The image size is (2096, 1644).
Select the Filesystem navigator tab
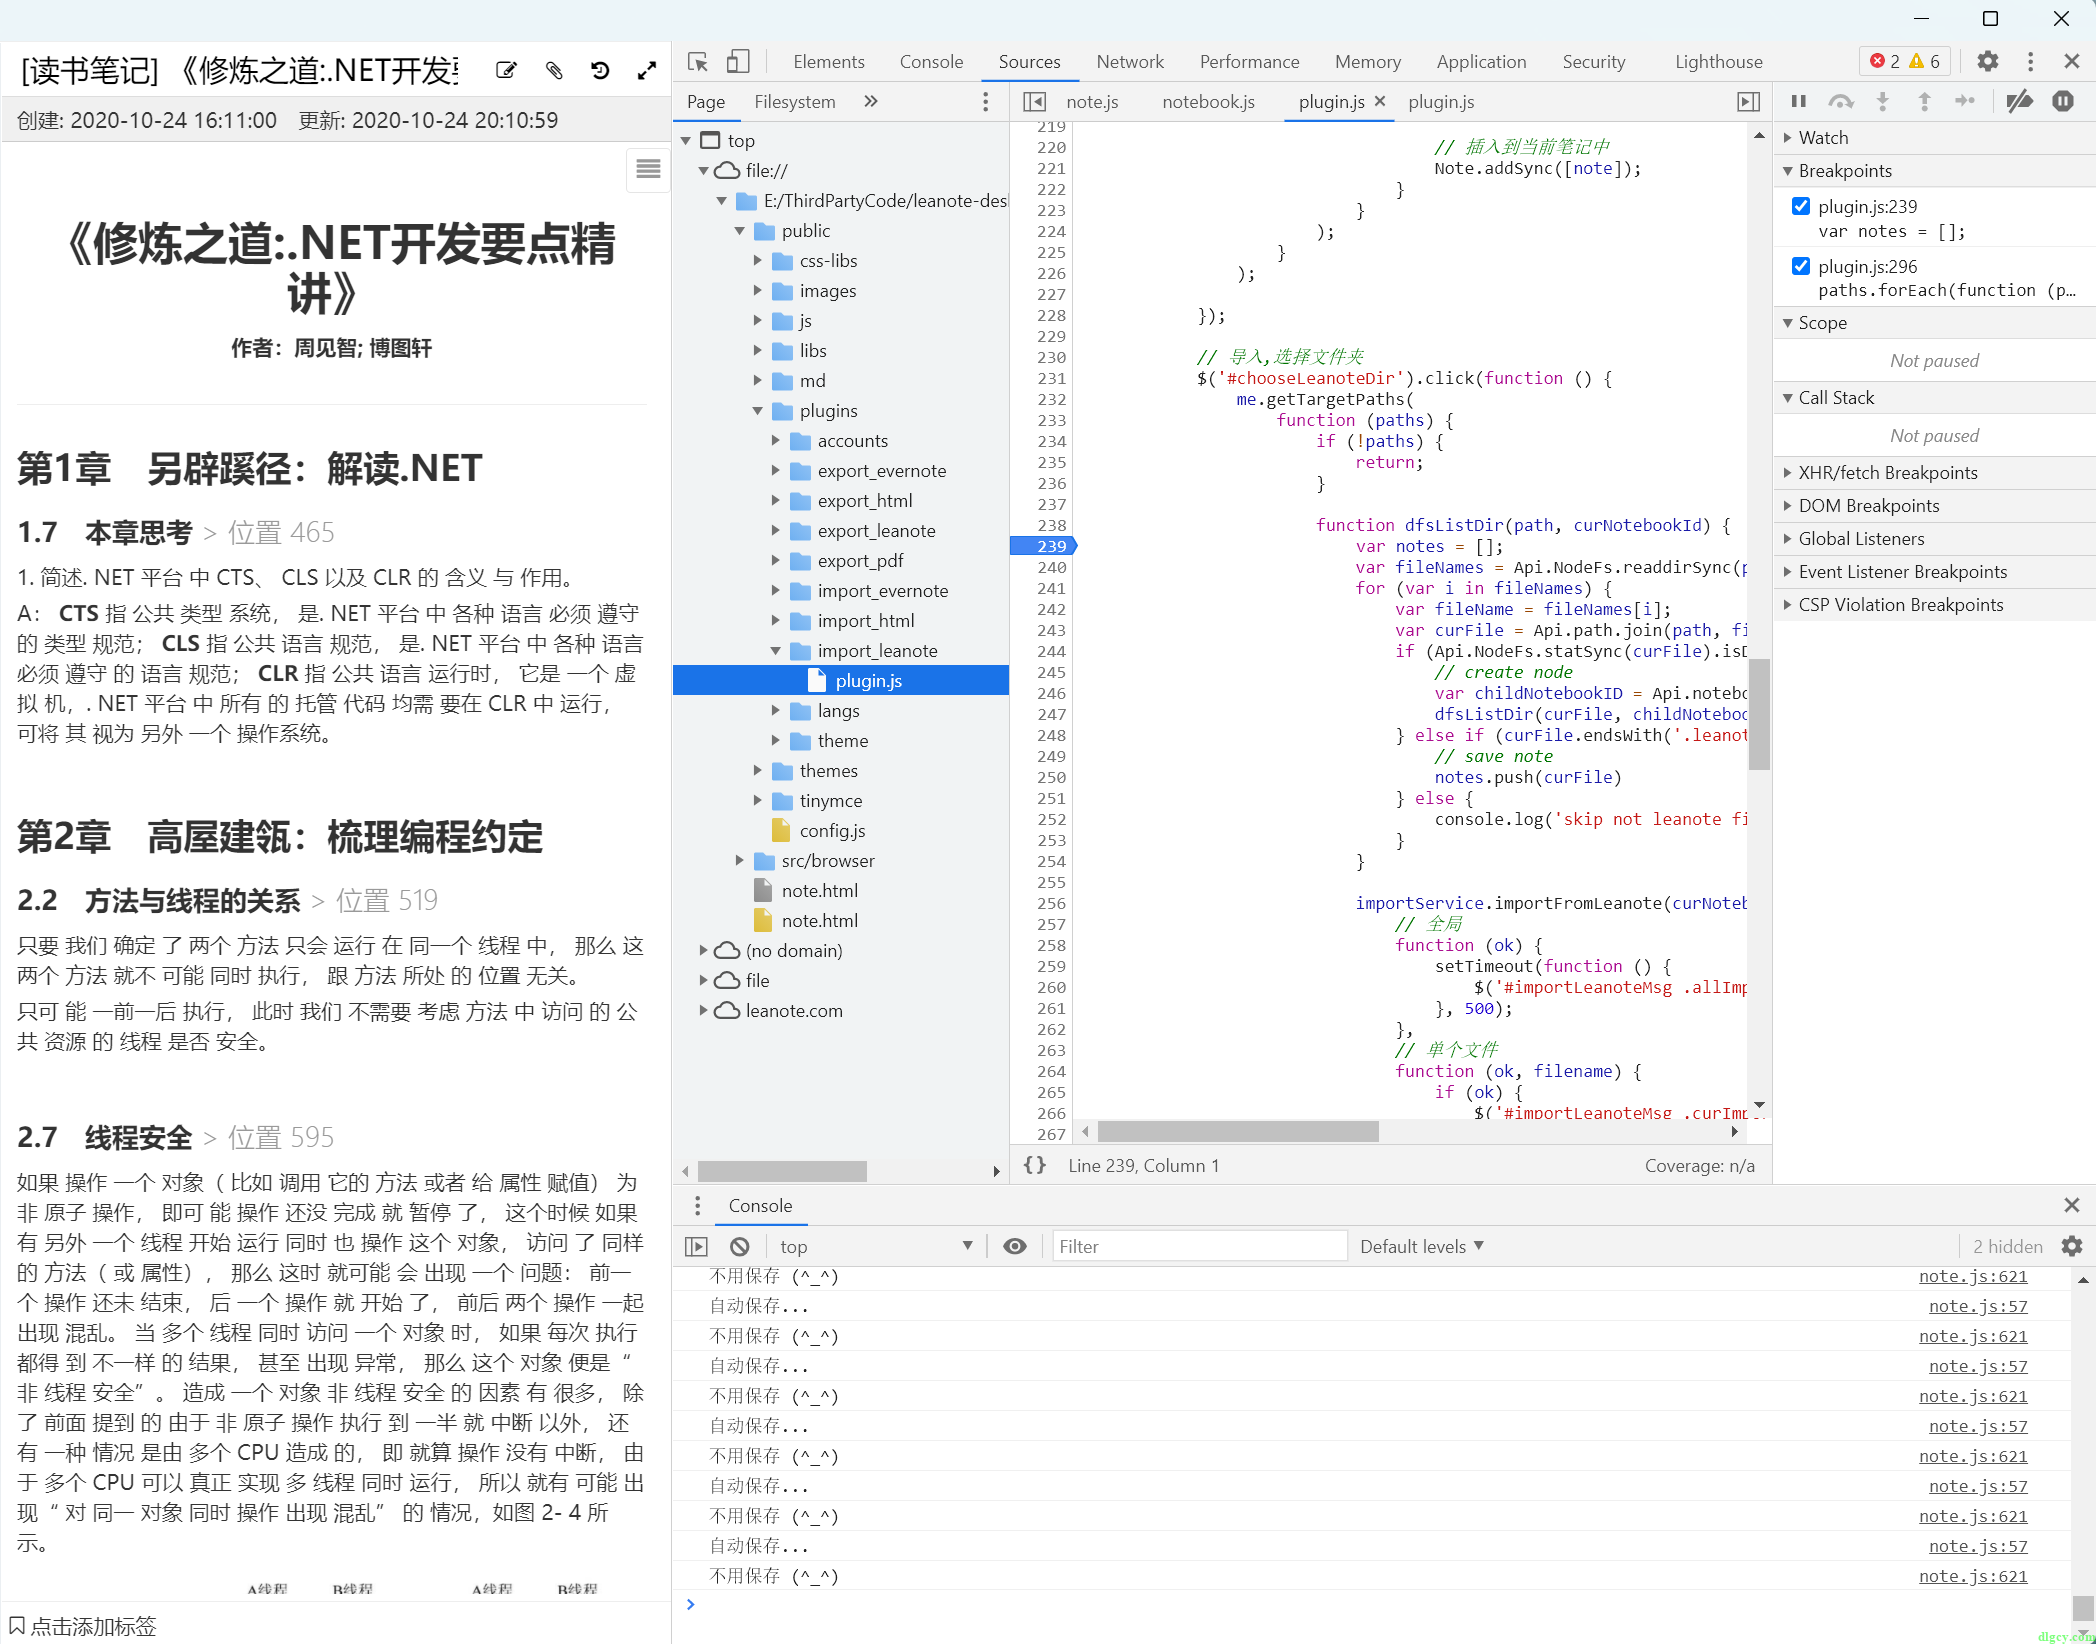tap(794, 102)
